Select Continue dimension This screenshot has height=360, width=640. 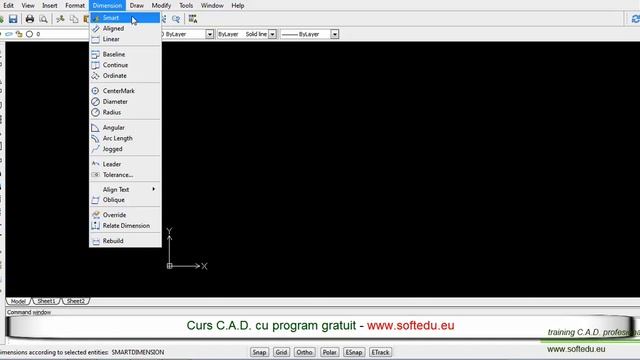point(125,65)
